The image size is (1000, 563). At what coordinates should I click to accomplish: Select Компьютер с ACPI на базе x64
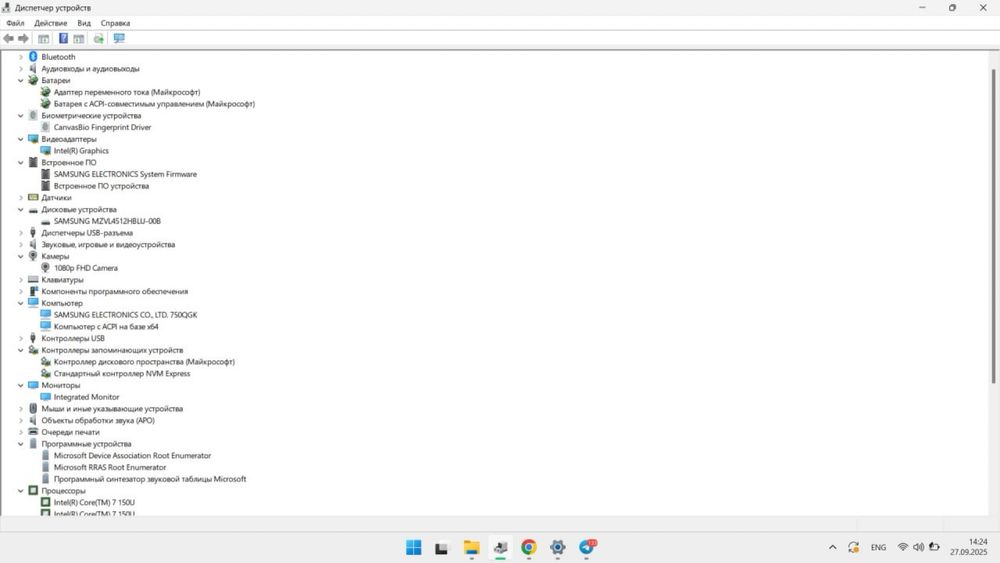(106, 326)
